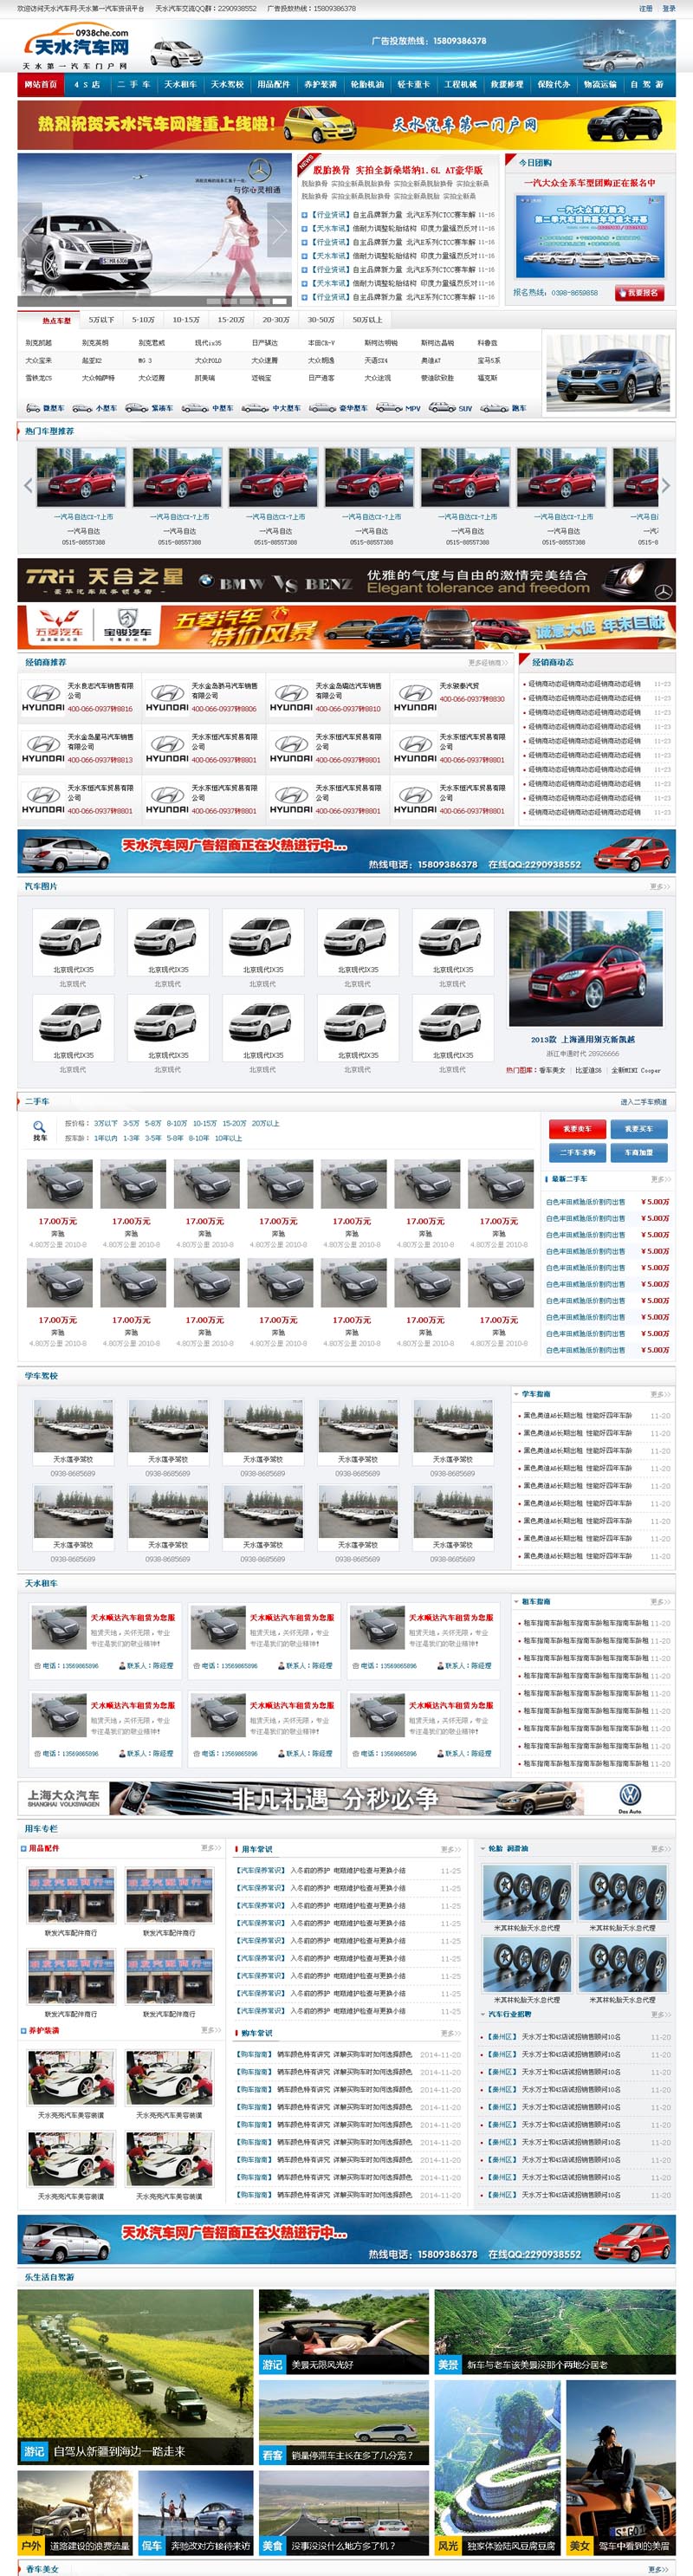Click the 二手车求购 button
Viewport: 693px width, 2576px height.
(577, 1153)
